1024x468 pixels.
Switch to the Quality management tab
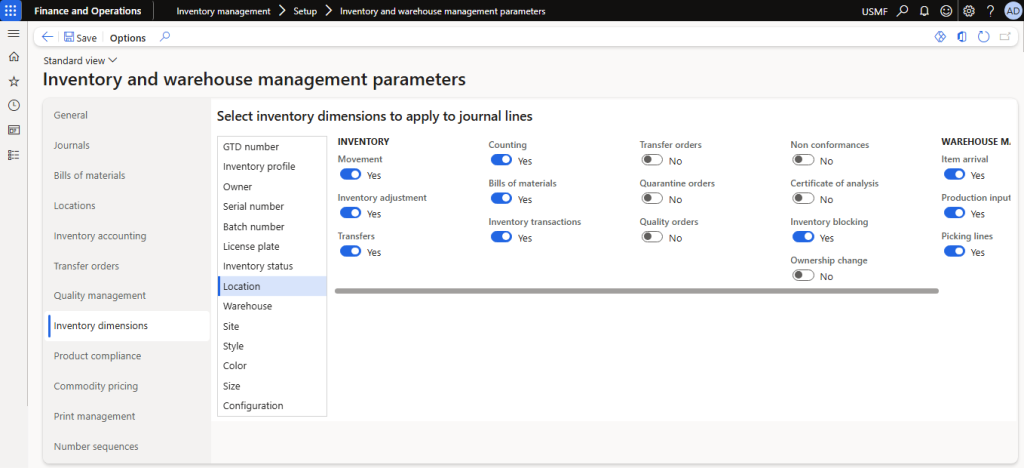click(100, 295)
